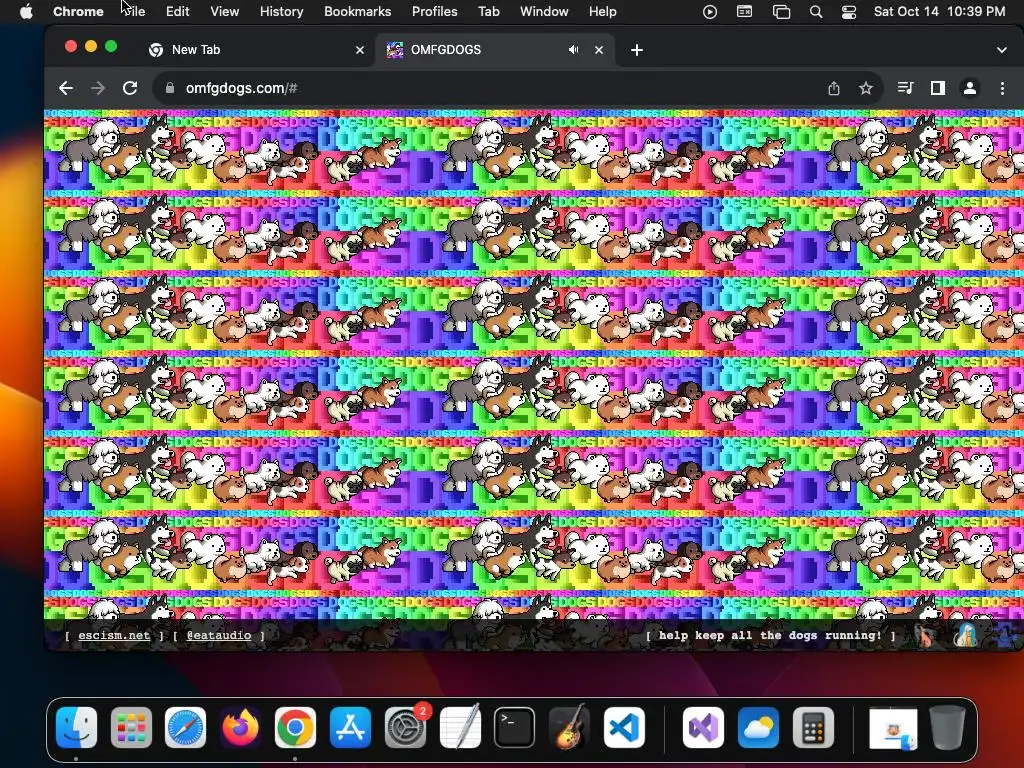1024x768 pixels.
Task: Open the Trash from the Dock
Action: coord(948,727)
